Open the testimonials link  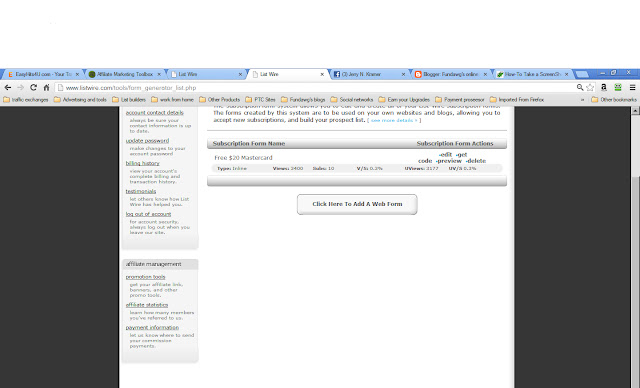coord(141,191)
